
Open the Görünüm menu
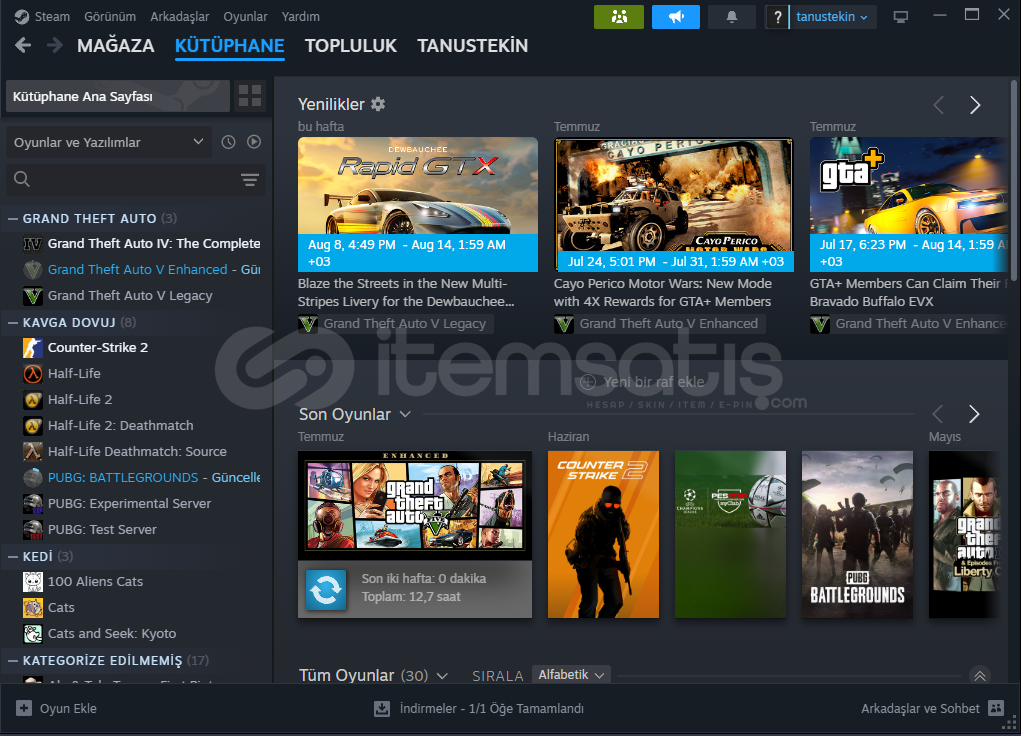tap(110, 16)
